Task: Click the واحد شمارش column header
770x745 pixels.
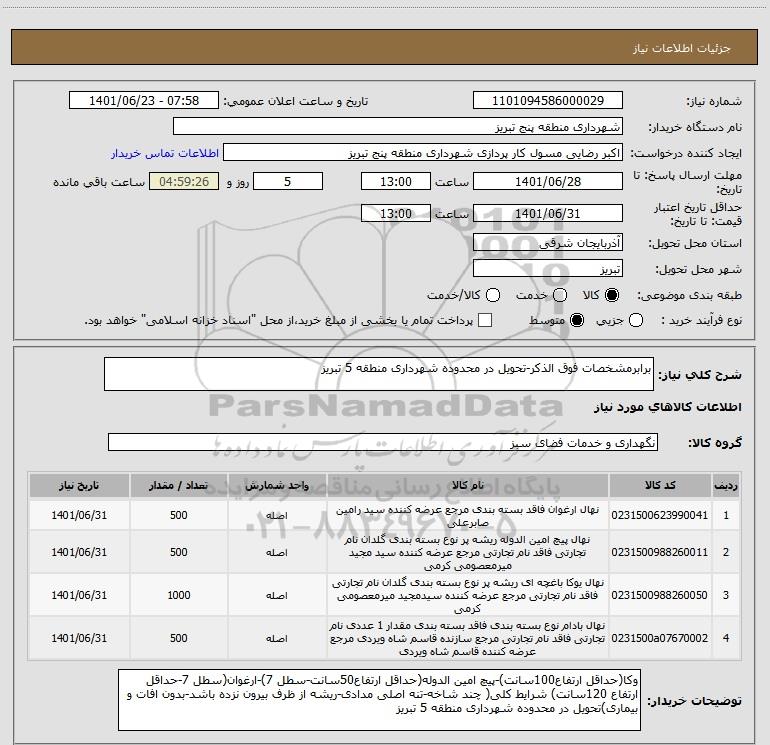Action: (x=277, y=485)
